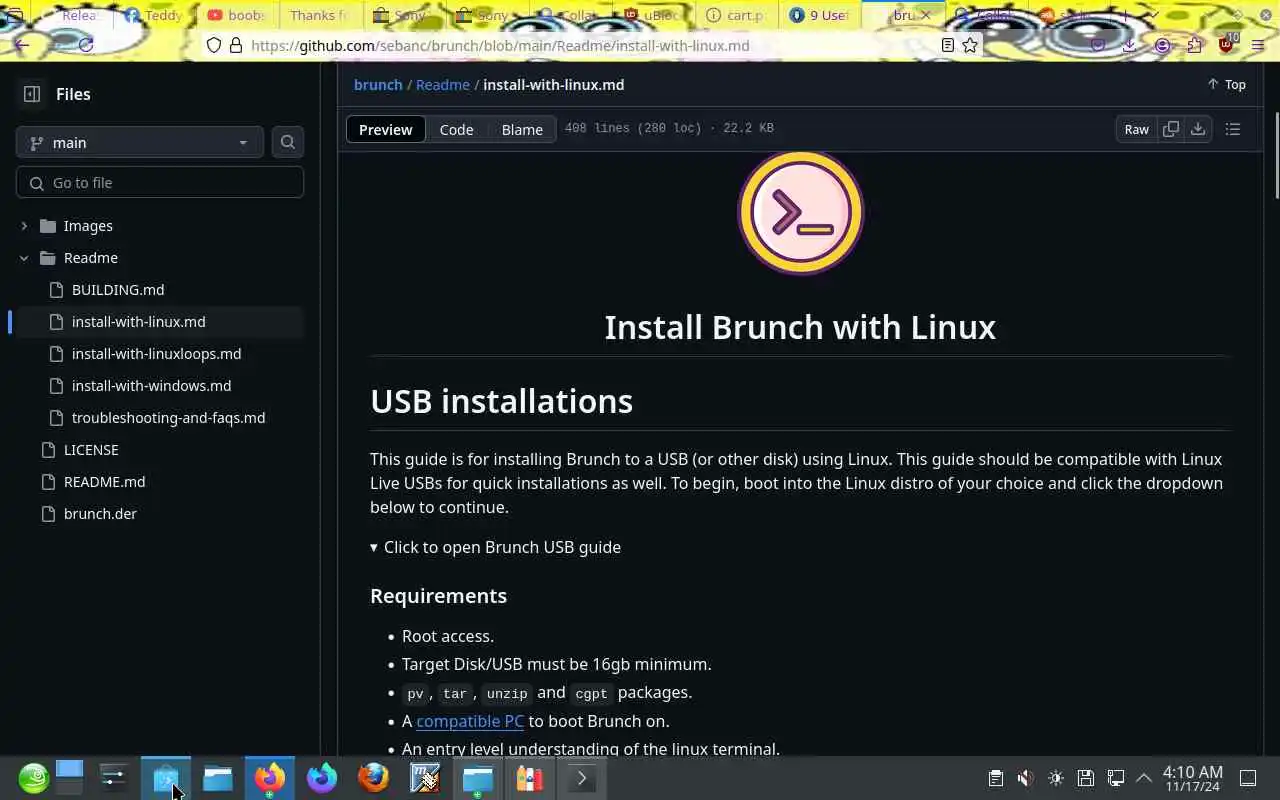Open the clipboard tray icon
The height and width of the screenshot is (800, 1280).
click(x=996, y=778)
